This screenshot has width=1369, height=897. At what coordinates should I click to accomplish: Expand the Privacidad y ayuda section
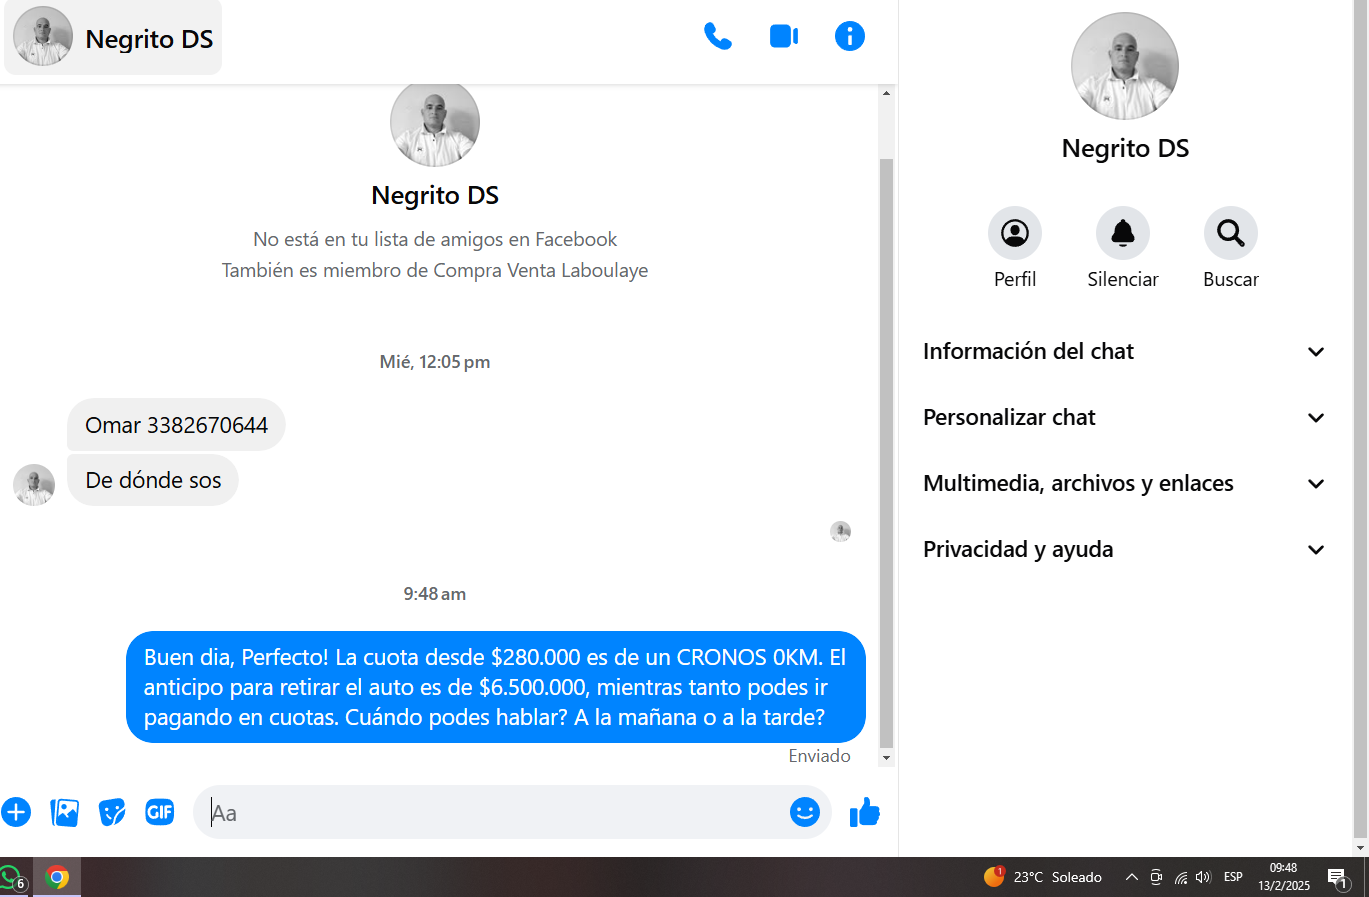point(1125,550)
